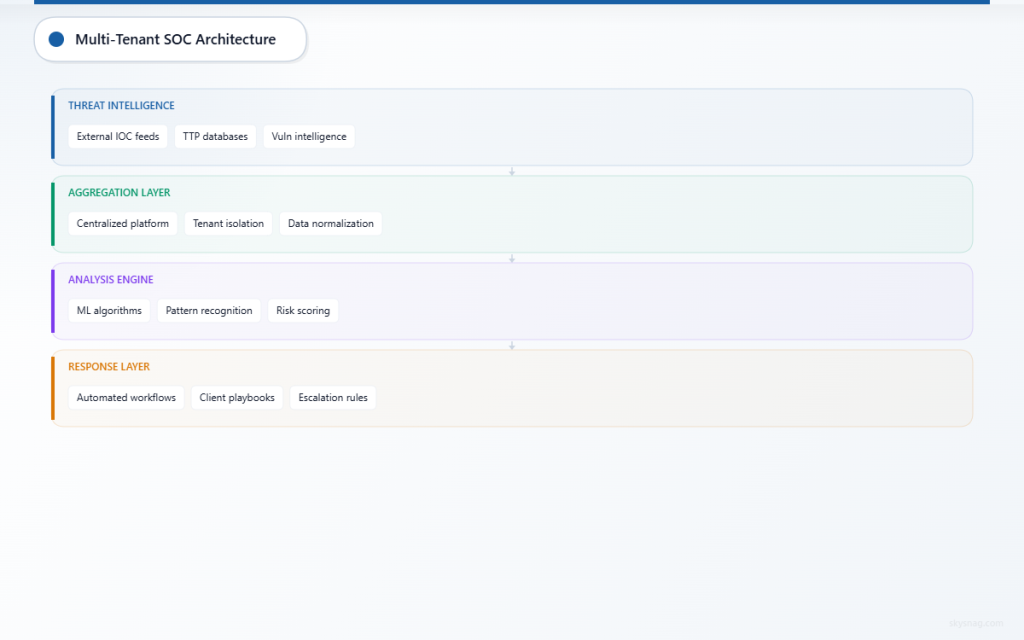Click the orange accent bar of Response Layer

click(54, 388)
